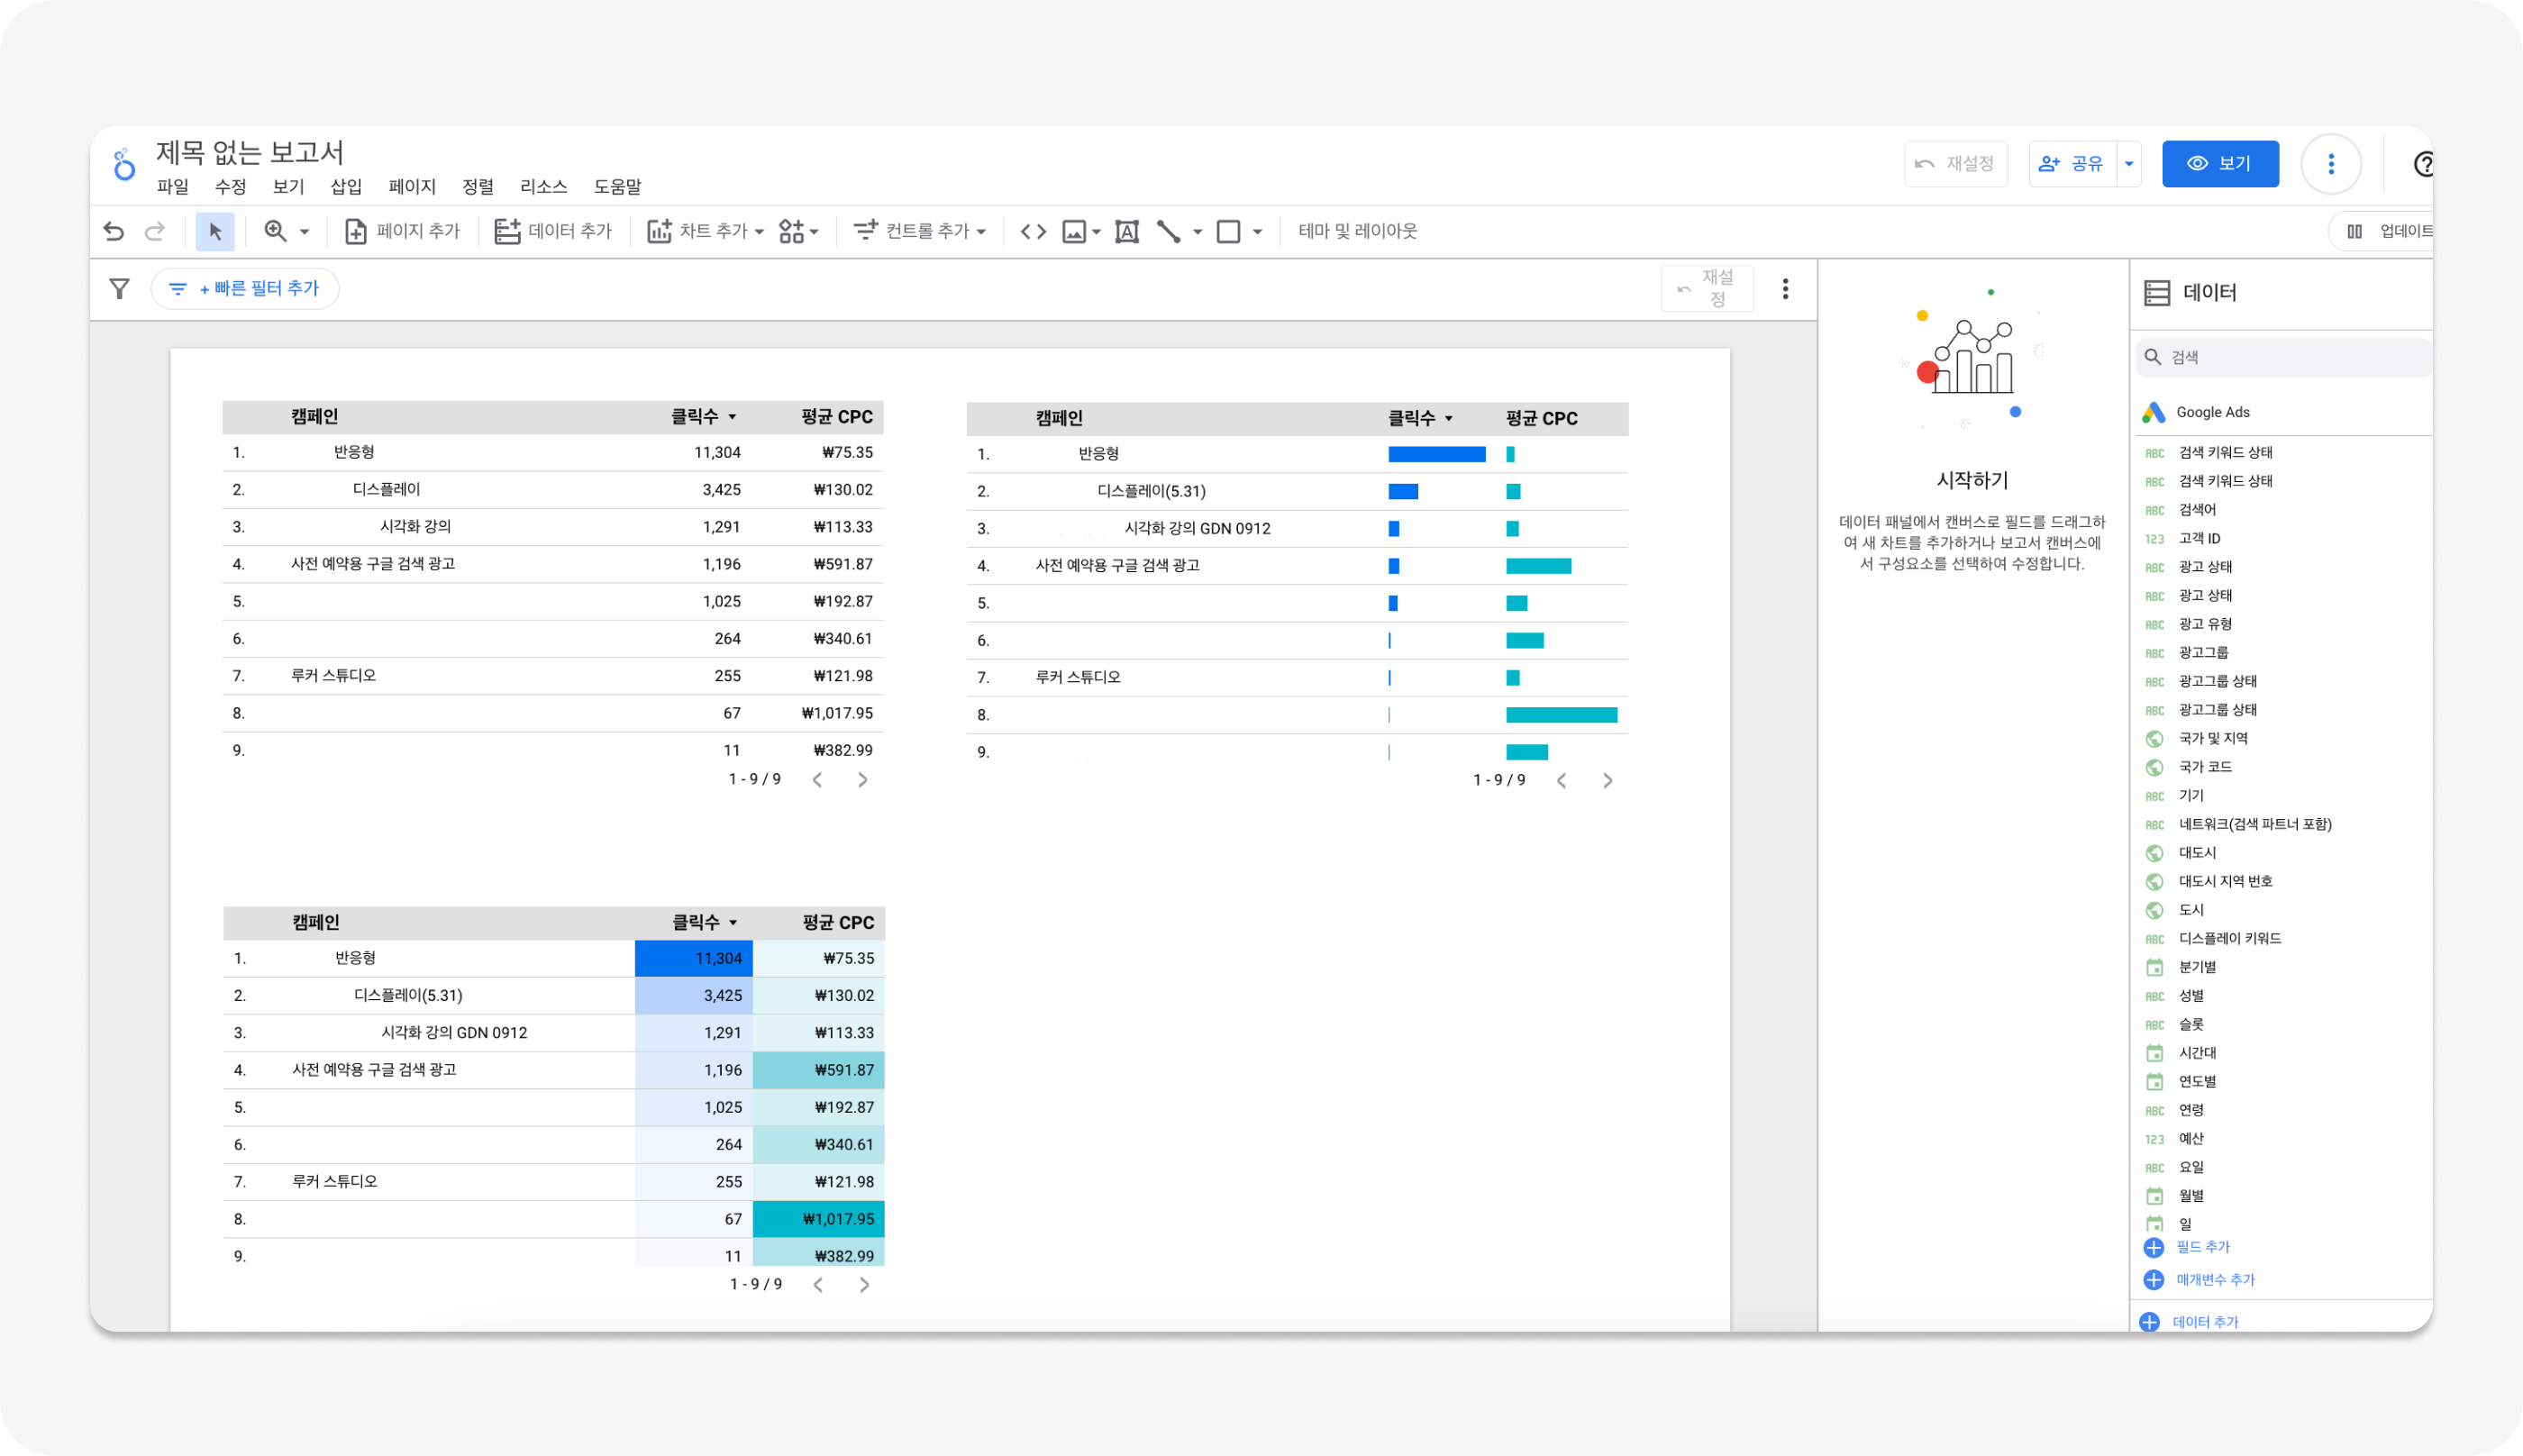Click 페이지 추가 to add a page
The width and height of the screenshot is (2523, 1456).
[x=402, y=231]
